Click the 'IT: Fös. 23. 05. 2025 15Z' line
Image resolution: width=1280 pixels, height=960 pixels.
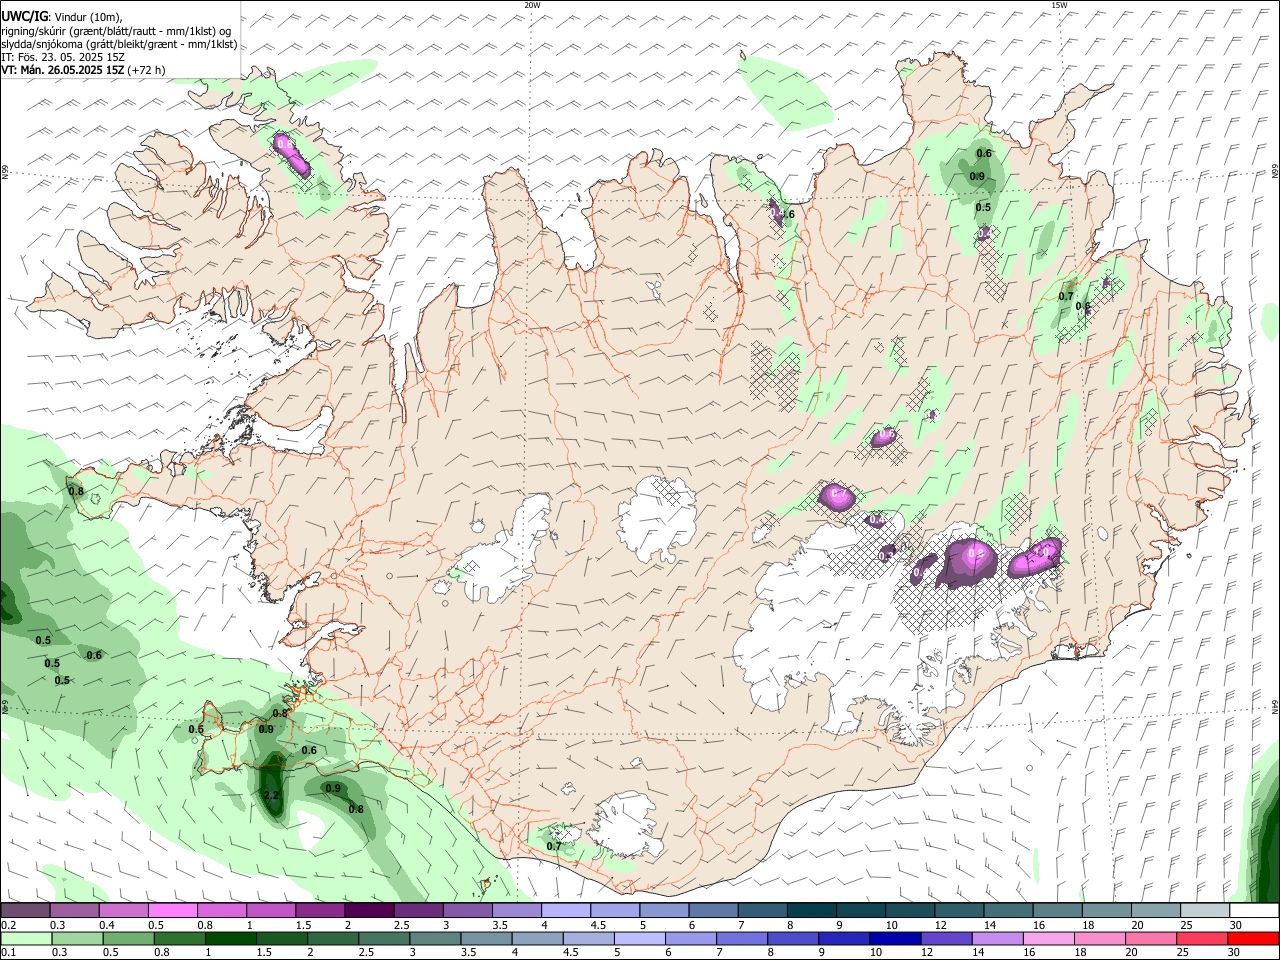(63, 57)
